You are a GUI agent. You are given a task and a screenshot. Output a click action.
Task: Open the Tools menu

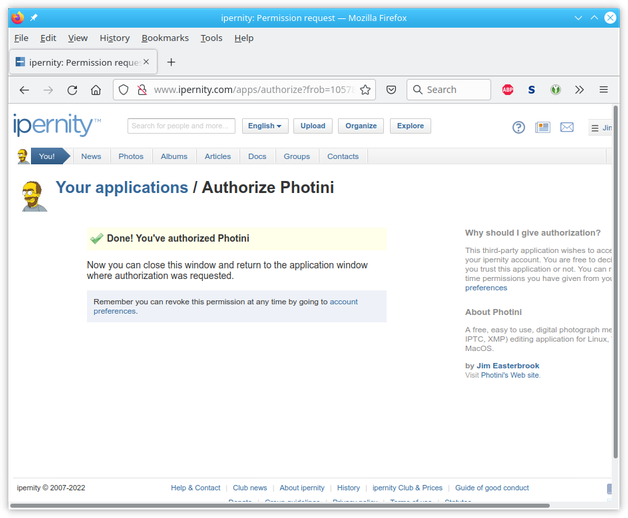tap(211, 38)
